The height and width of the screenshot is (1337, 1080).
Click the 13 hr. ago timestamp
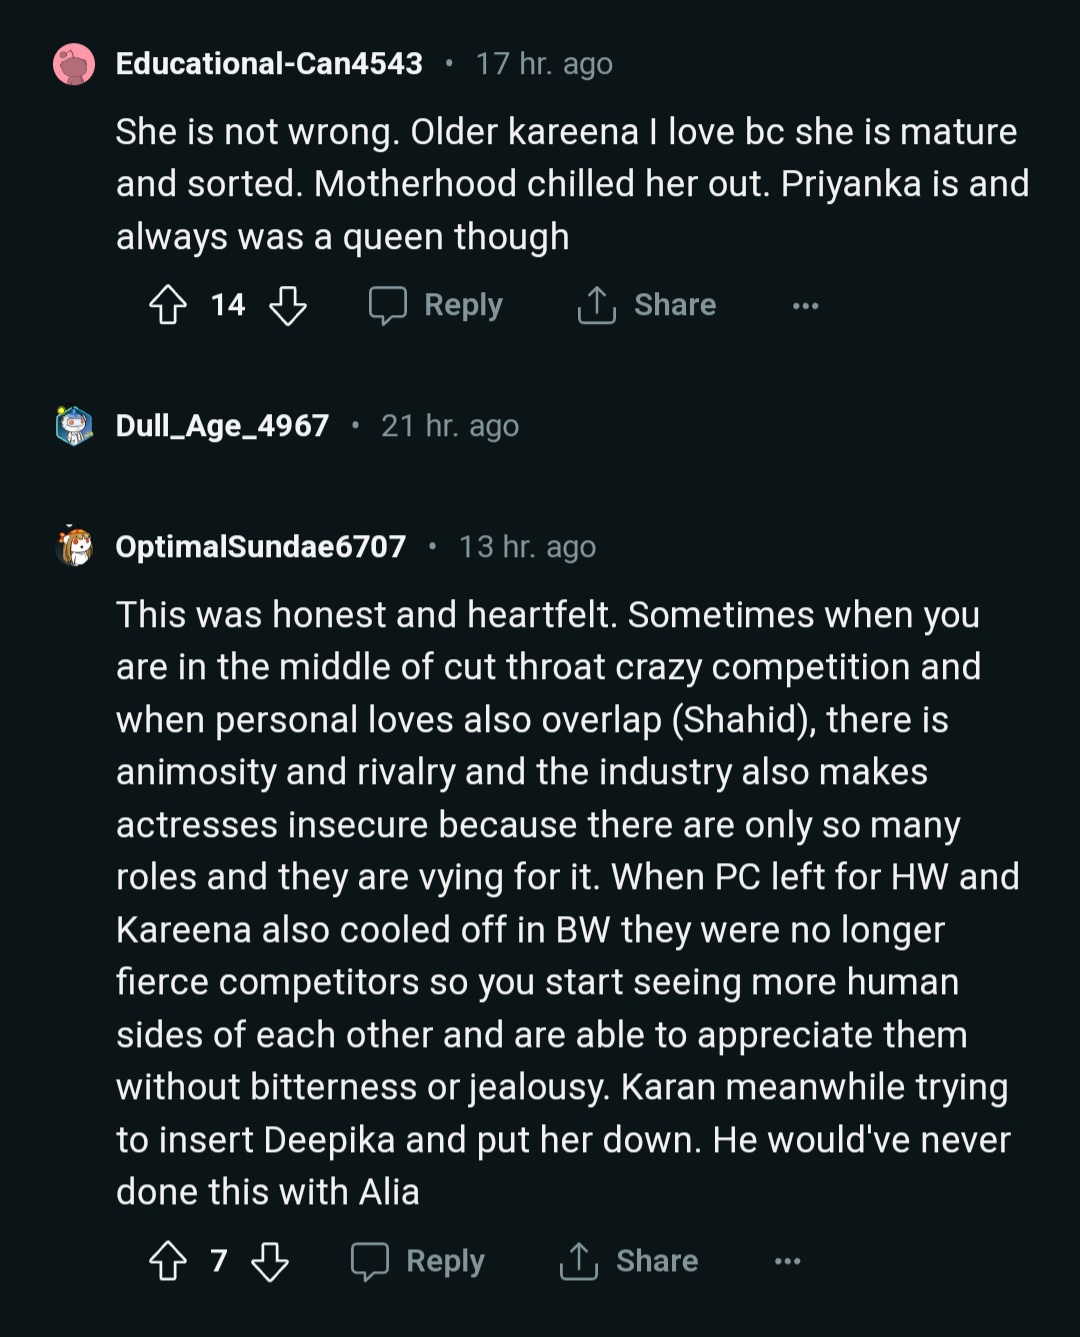527,547
